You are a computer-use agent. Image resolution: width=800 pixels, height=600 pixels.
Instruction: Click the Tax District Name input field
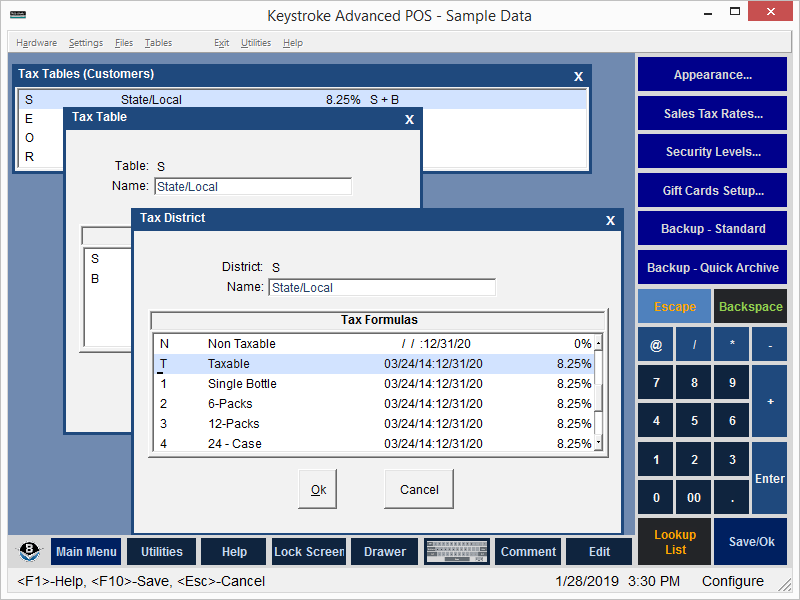click(x=382, y=287)
